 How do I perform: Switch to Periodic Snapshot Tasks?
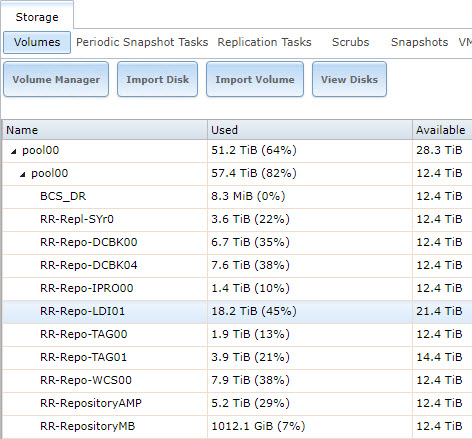142,42
